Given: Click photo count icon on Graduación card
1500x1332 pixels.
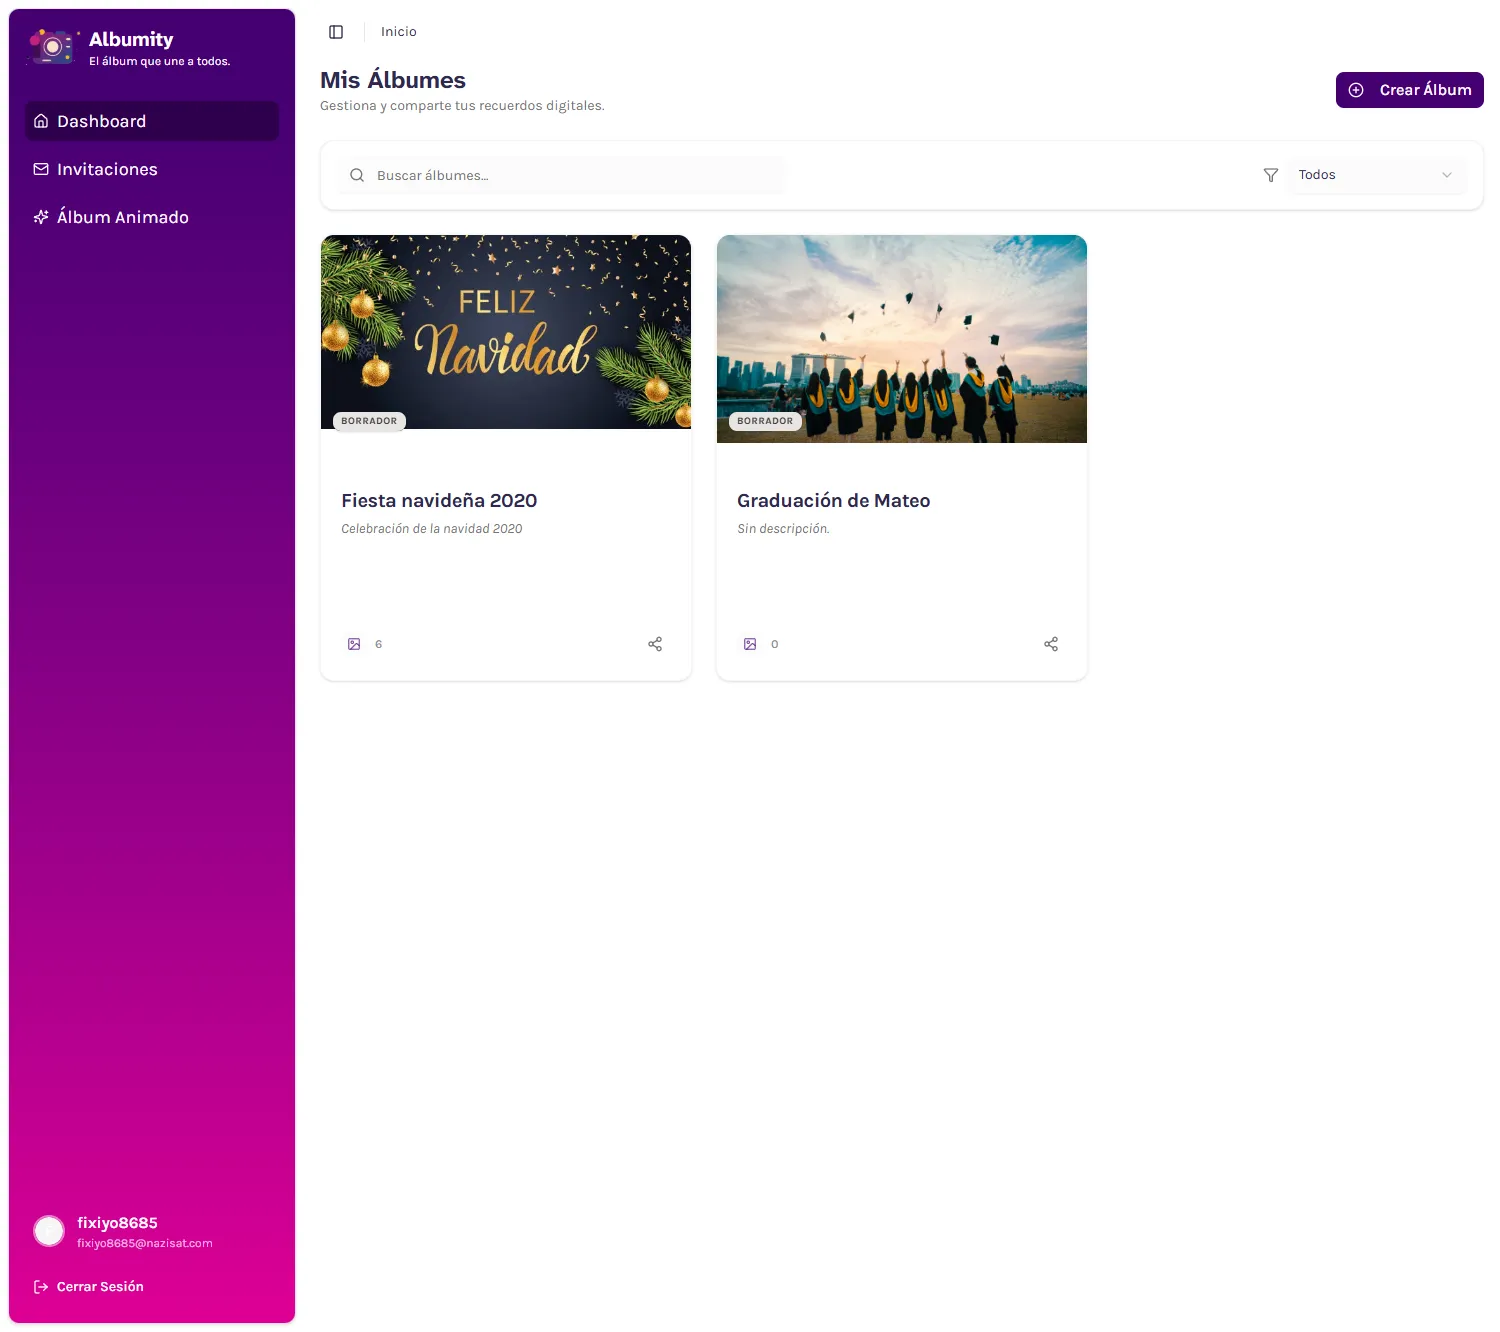Looking at the screenshot, I should point(750,644).
